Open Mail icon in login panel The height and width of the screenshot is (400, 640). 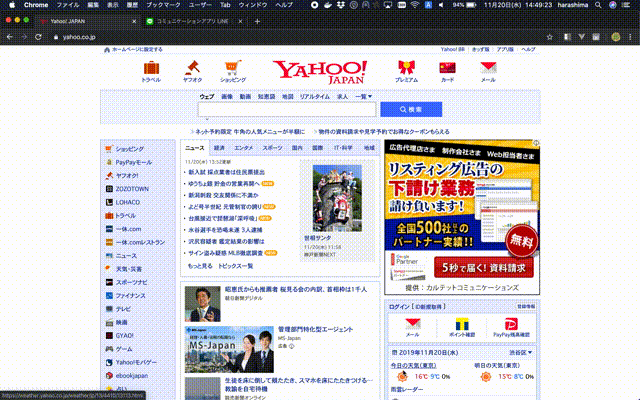[413, 324]
